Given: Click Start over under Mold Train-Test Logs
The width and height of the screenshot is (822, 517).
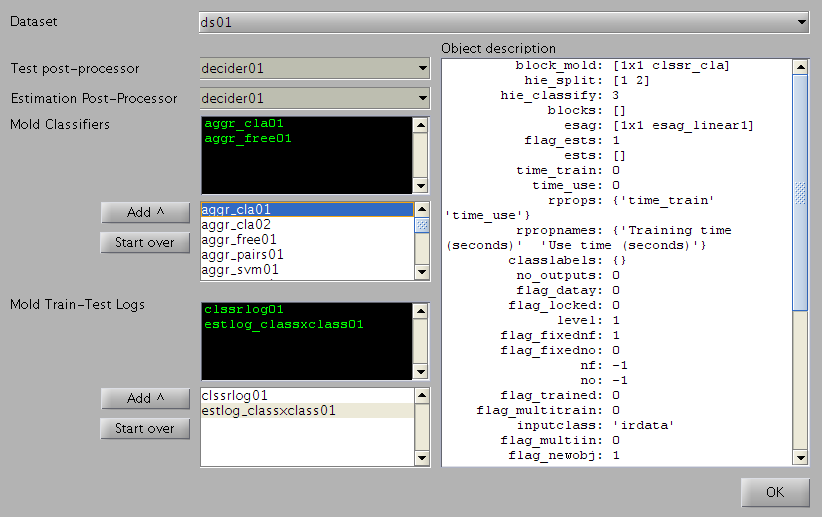Looking at the screenshot, I should (145, 428).
